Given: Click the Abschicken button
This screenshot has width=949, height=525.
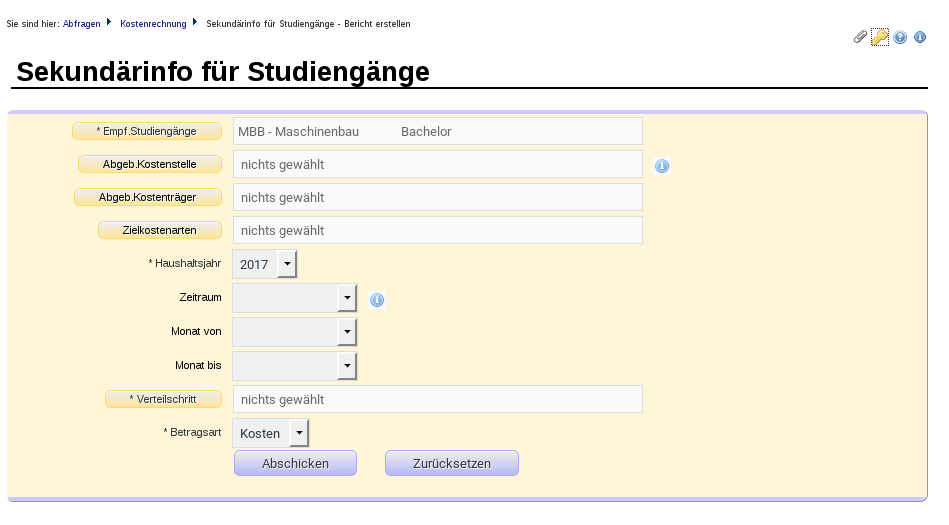Looking at the screenshot, I should click(x=295, y=463).
